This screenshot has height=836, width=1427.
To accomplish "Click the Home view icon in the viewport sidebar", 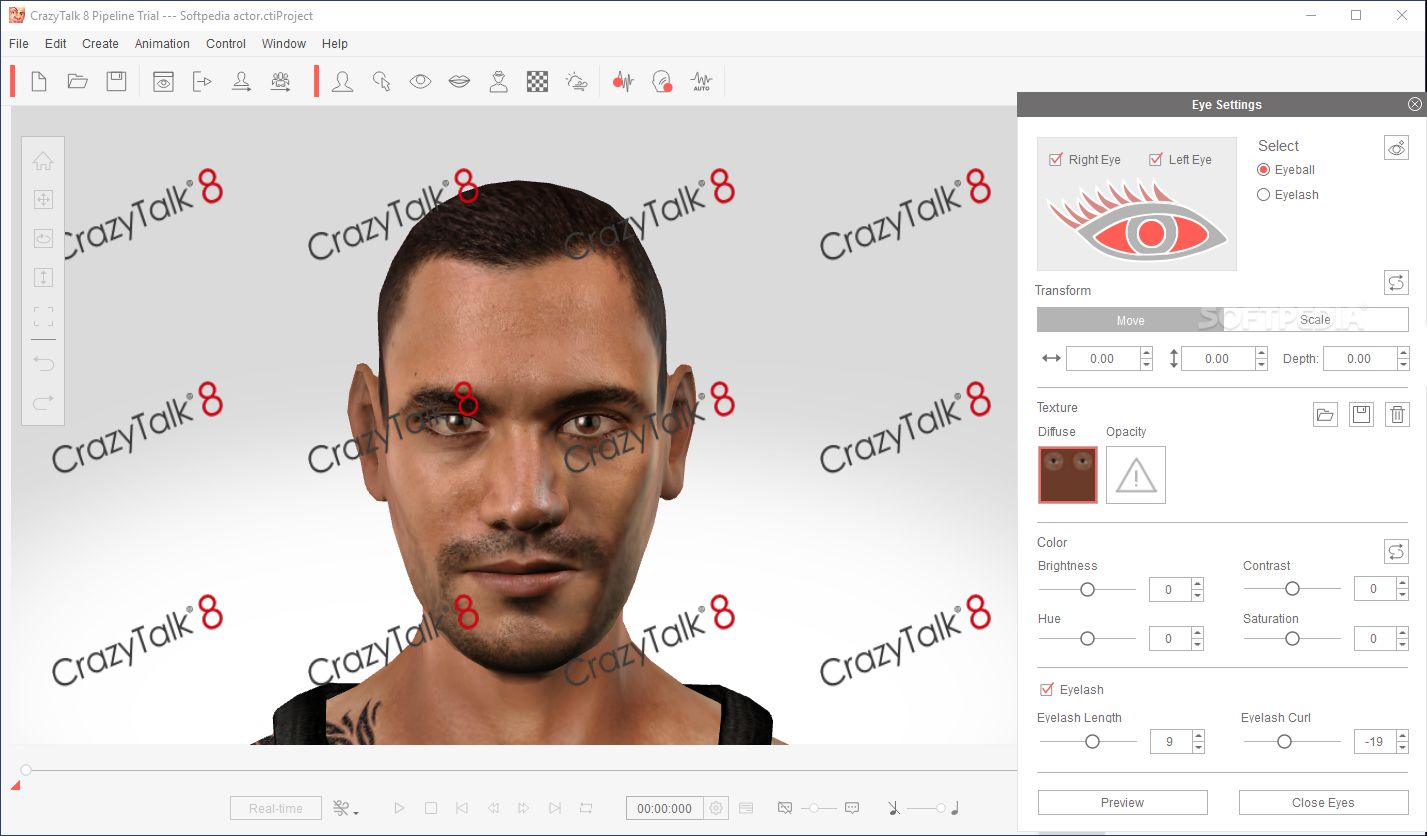I will (43, 161).
